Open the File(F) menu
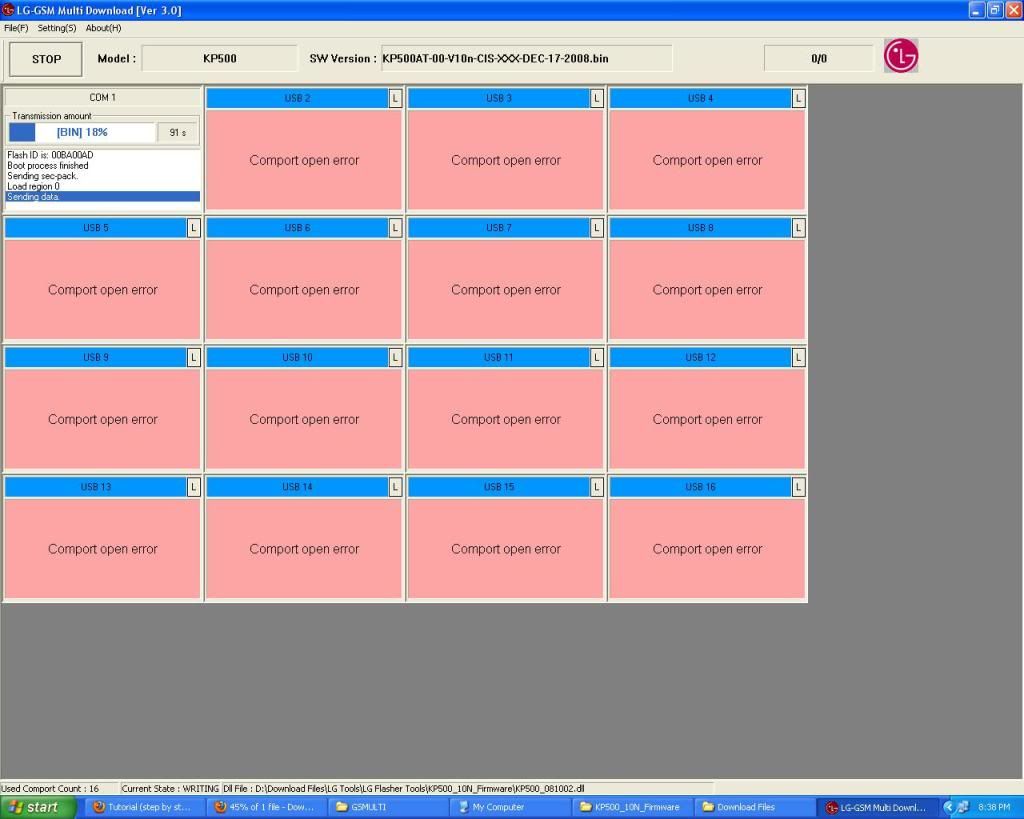The height and width of the screenshot is (819, 1024). click(x=16, y=28)
